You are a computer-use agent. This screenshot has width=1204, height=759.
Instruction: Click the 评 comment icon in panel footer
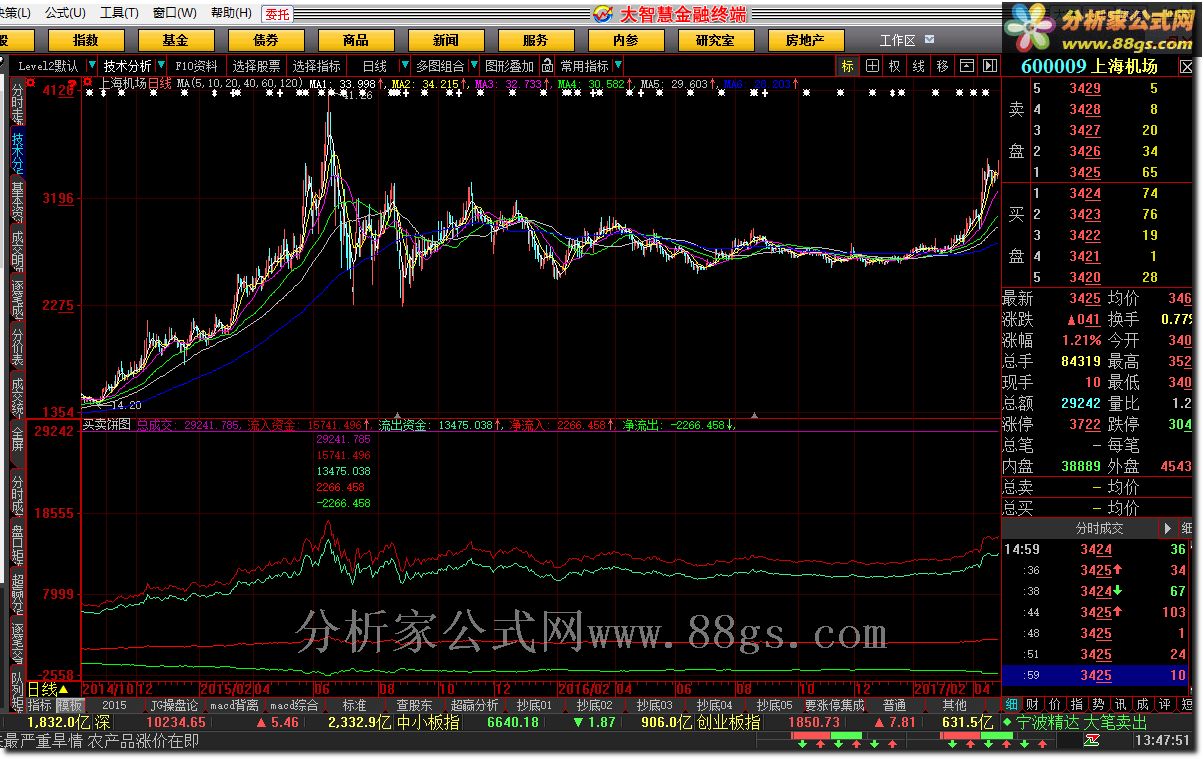click(x=1165, y=705)
